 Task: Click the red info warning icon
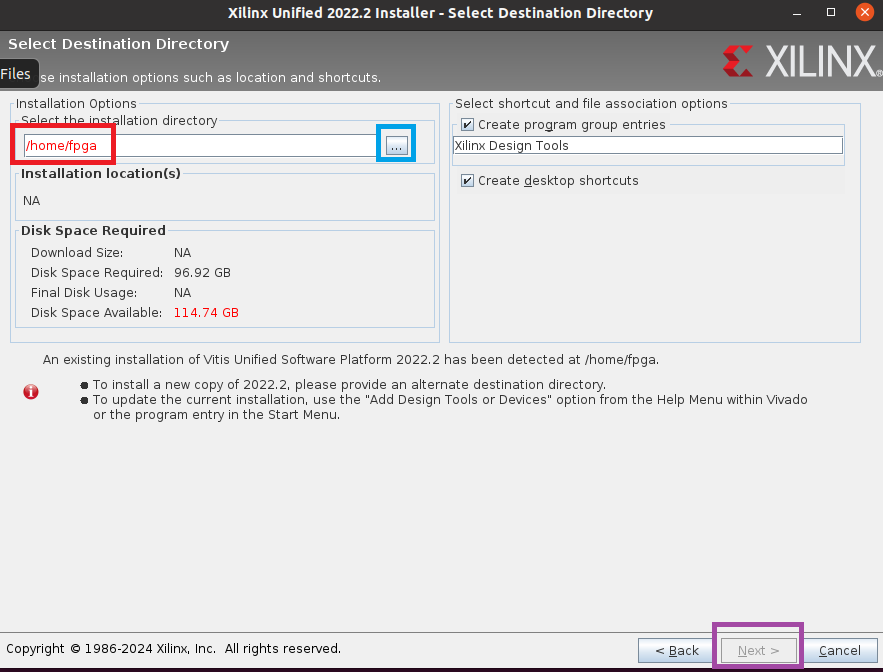click(31, 391)
